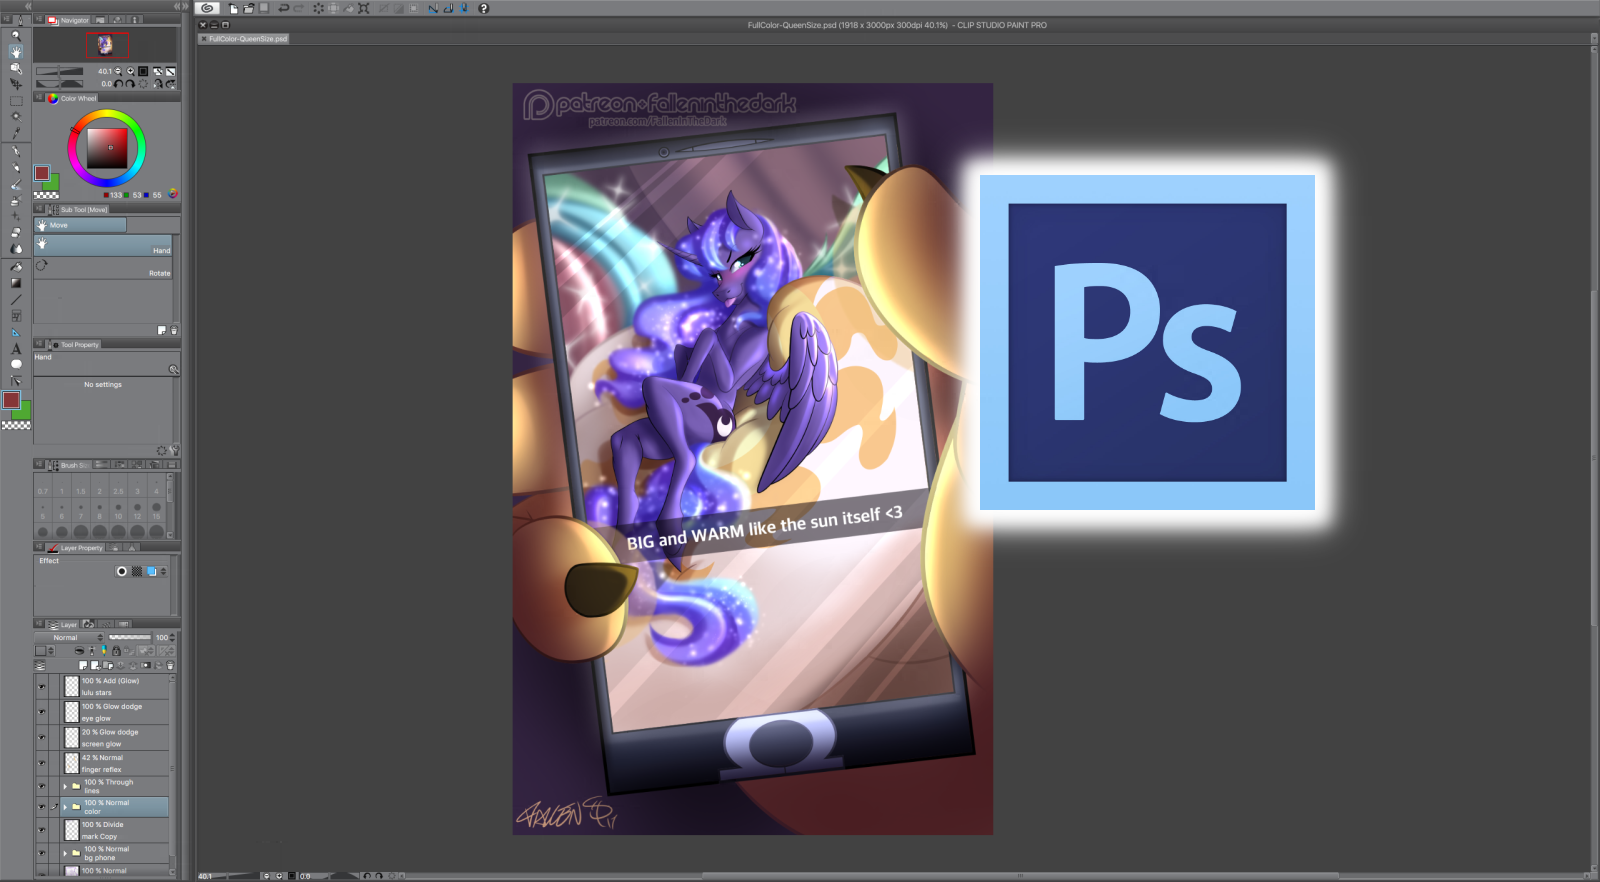Open the Navigator panel menu
The height and width of the screenshot is (882, 1600).
pos(39,19)
